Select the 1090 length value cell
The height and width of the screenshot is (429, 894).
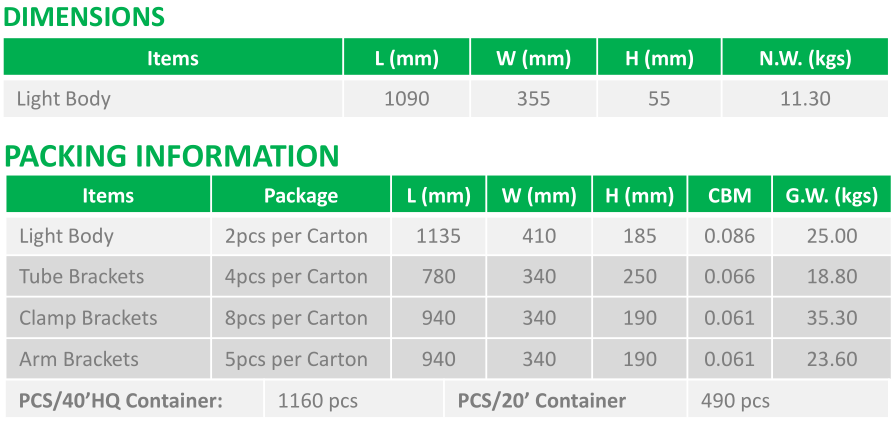(406, 99)
